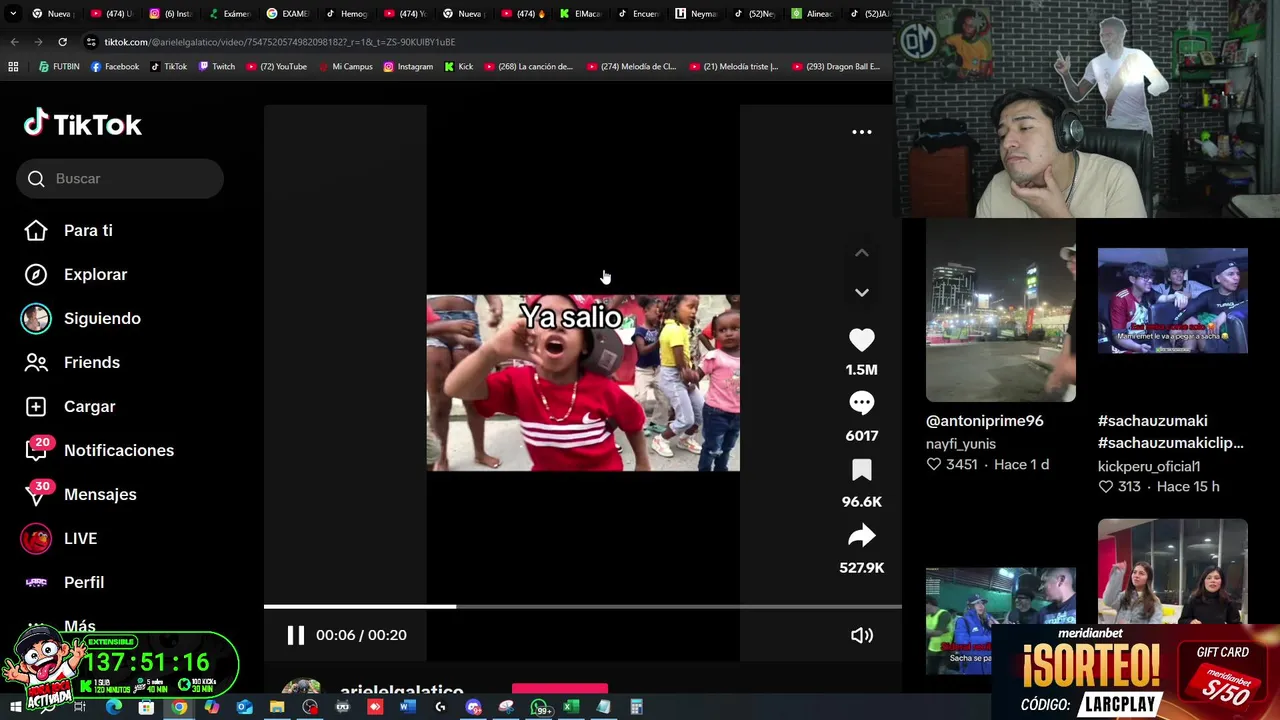1280x720 pixels.
Task: Go to next video with down chevron
Action: [861, 292]
